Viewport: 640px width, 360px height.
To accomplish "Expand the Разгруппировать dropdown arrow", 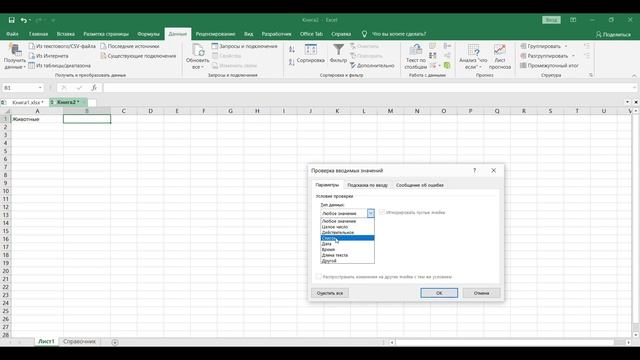I will (573, 56).
